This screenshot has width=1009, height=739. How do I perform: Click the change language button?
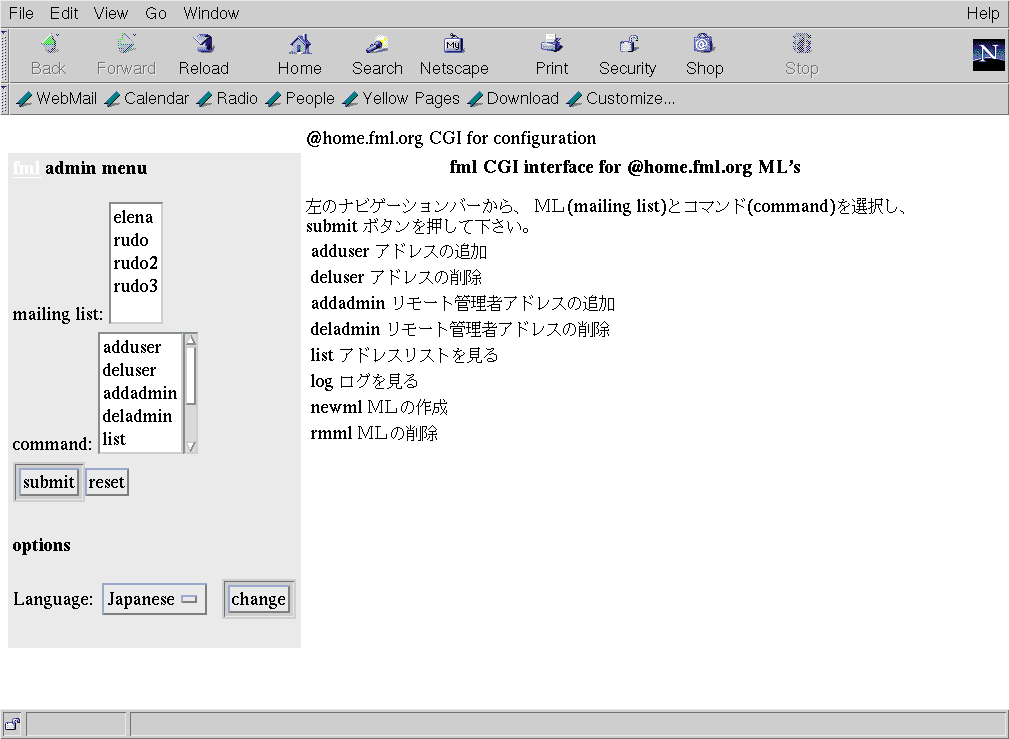258,599
